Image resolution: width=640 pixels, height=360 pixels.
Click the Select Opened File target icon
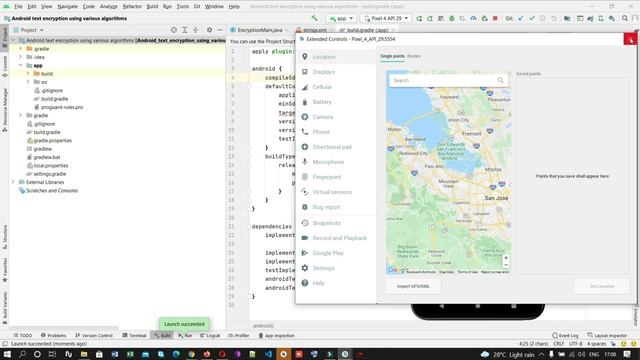174,30
